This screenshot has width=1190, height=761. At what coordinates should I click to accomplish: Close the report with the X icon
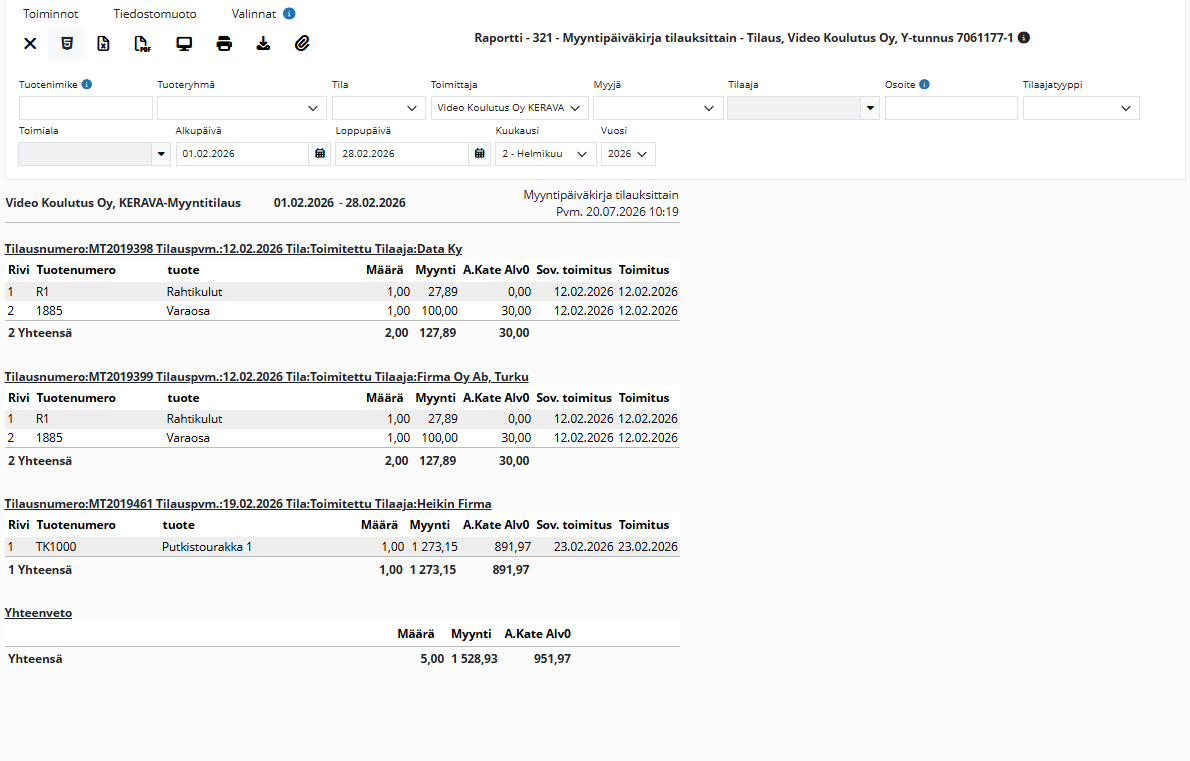point(30,44)
